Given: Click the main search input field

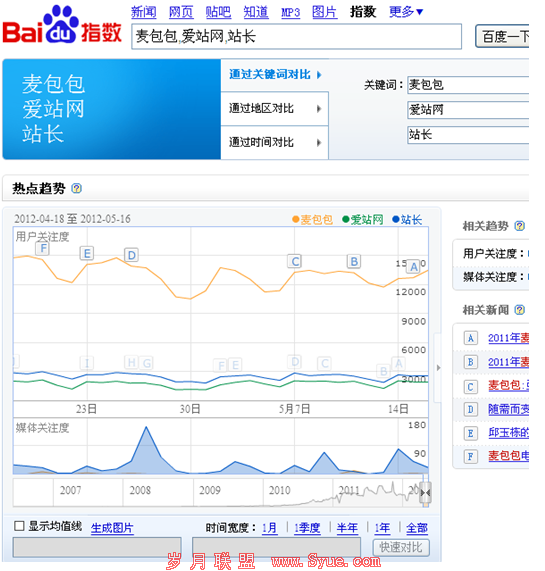Looking at the screenshot, I should coord(296,36).
